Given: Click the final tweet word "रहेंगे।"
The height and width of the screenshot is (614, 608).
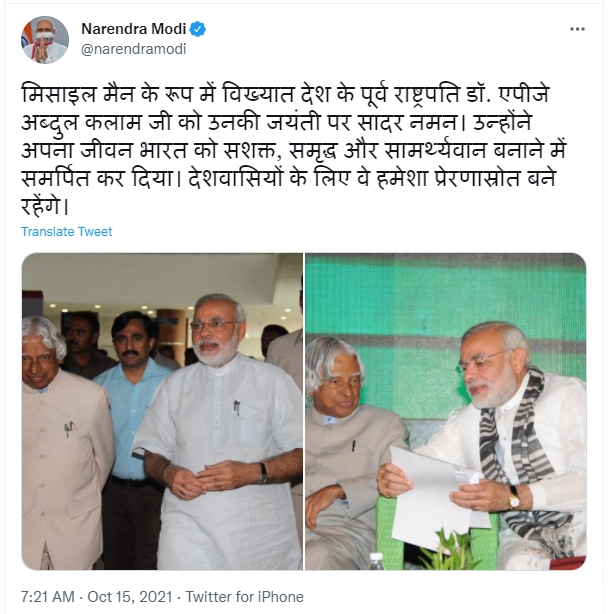Looking at the screenshot, I should pos(45,206).
